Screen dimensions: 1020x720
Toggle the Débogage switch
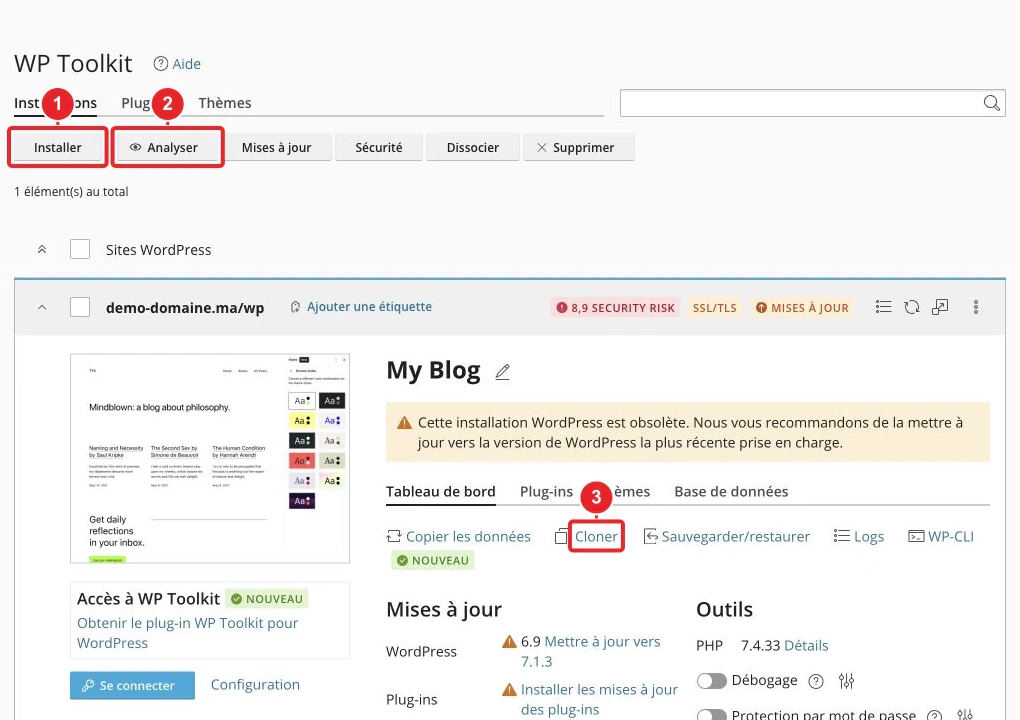[x=712, y=681]
